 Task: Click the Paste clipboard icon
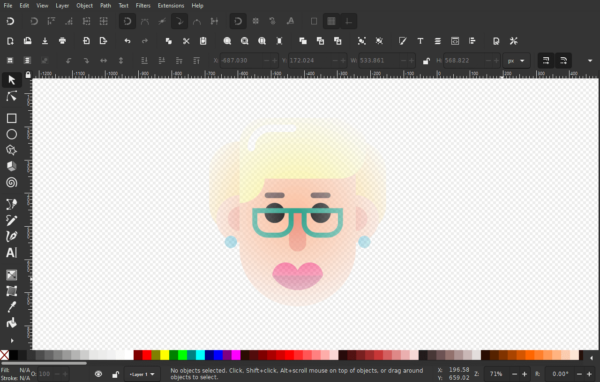203,41
